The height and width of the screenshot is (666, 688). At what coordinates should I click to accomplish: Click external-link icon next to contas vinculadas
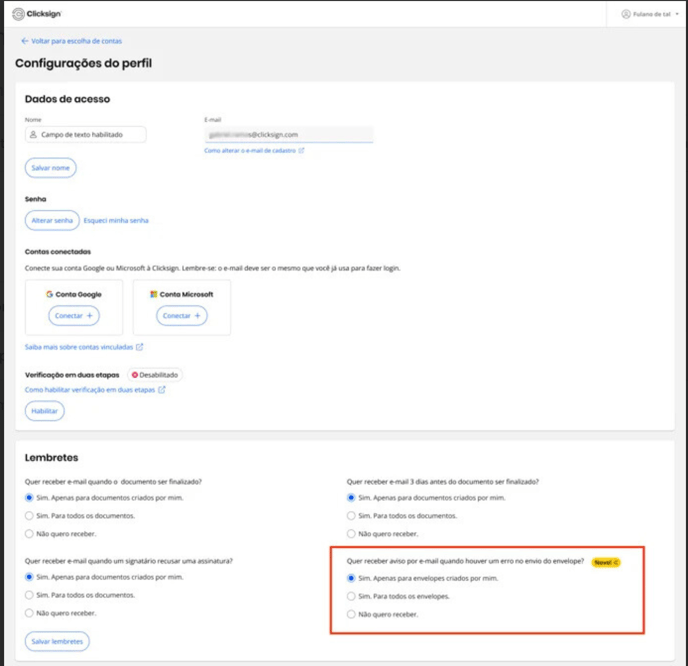click(x=140, y=347)
